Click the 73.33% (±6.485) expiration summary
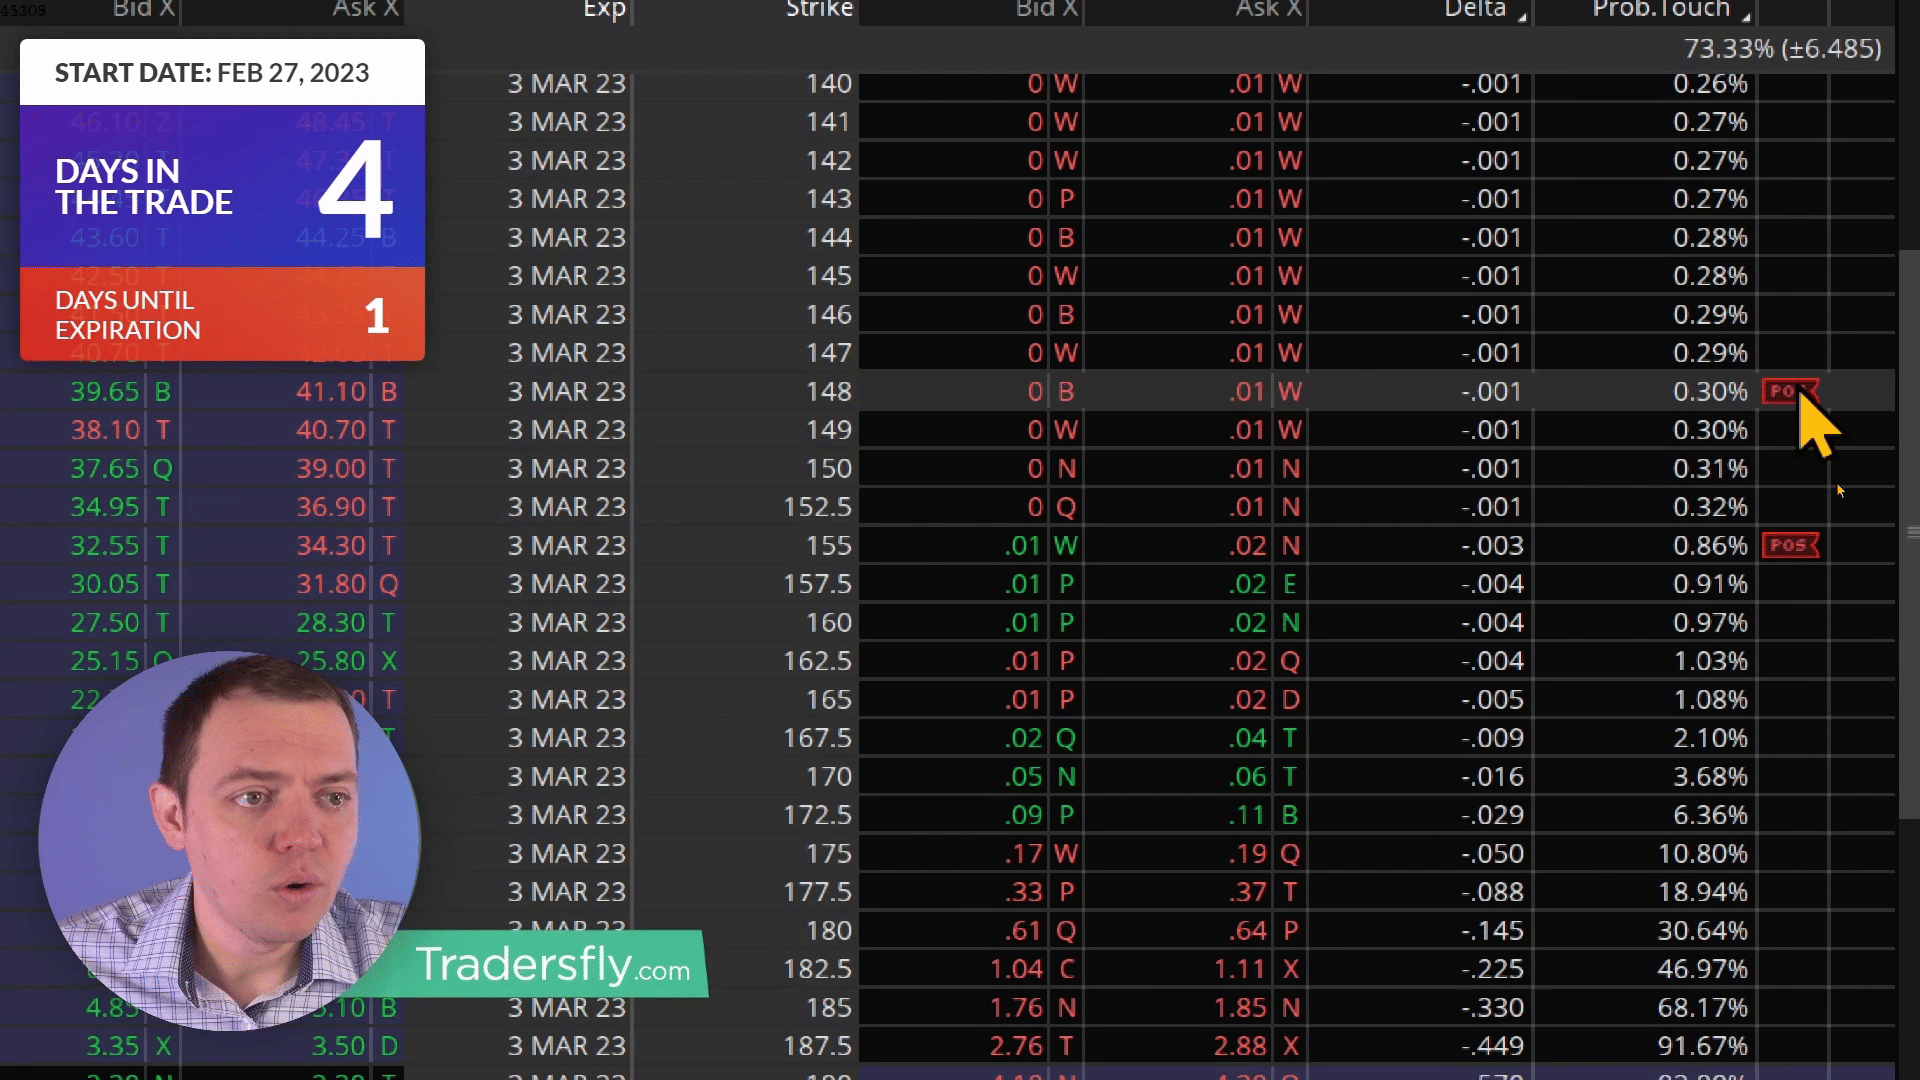This screenshot has height=1080, width=1920. click(x=1782, y=49)
